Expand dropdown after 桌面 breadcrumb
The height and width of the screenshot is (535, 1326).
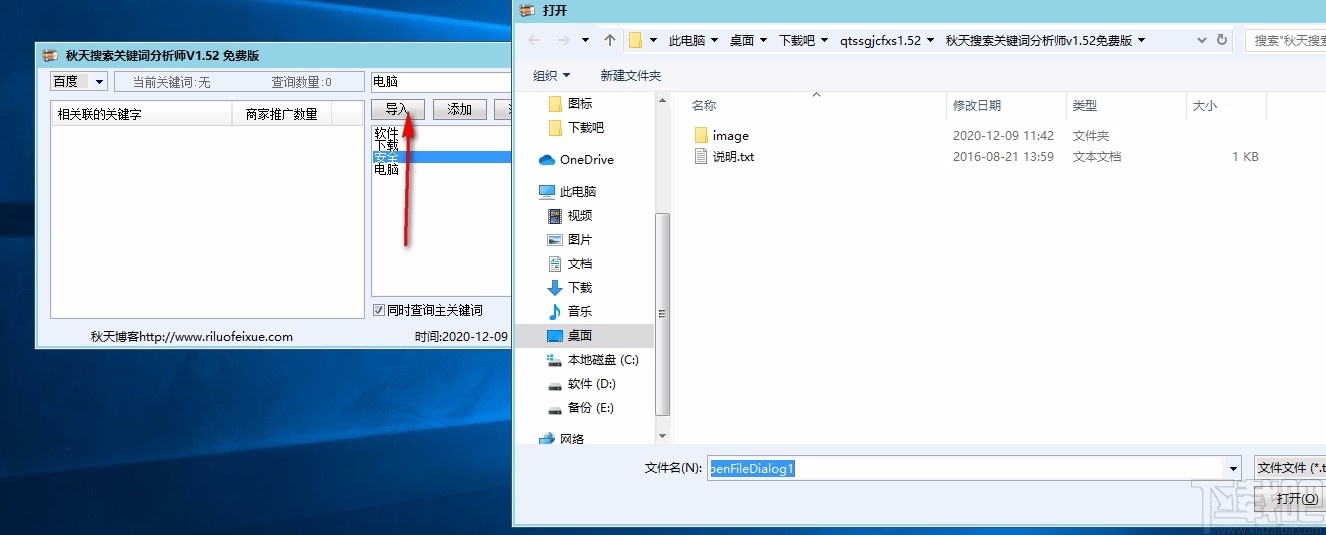click(763, 40)
